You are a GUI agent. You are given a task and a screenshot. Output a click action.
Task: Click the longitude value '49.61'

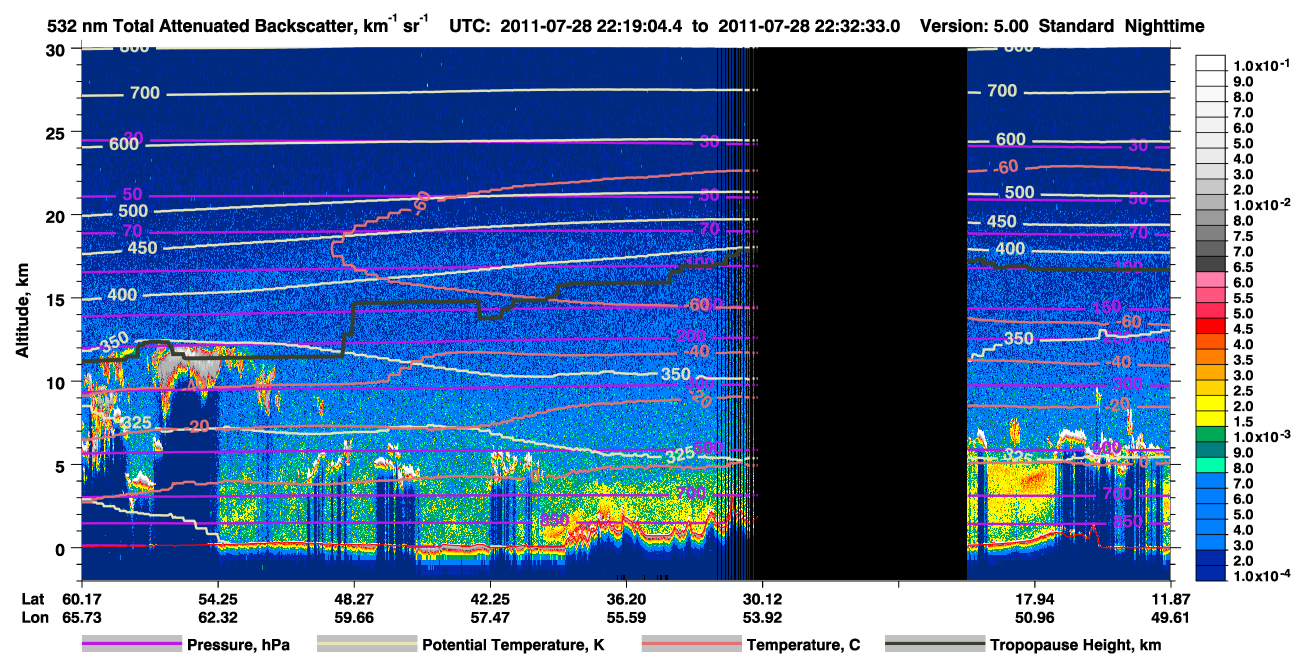coord(1170,617)
